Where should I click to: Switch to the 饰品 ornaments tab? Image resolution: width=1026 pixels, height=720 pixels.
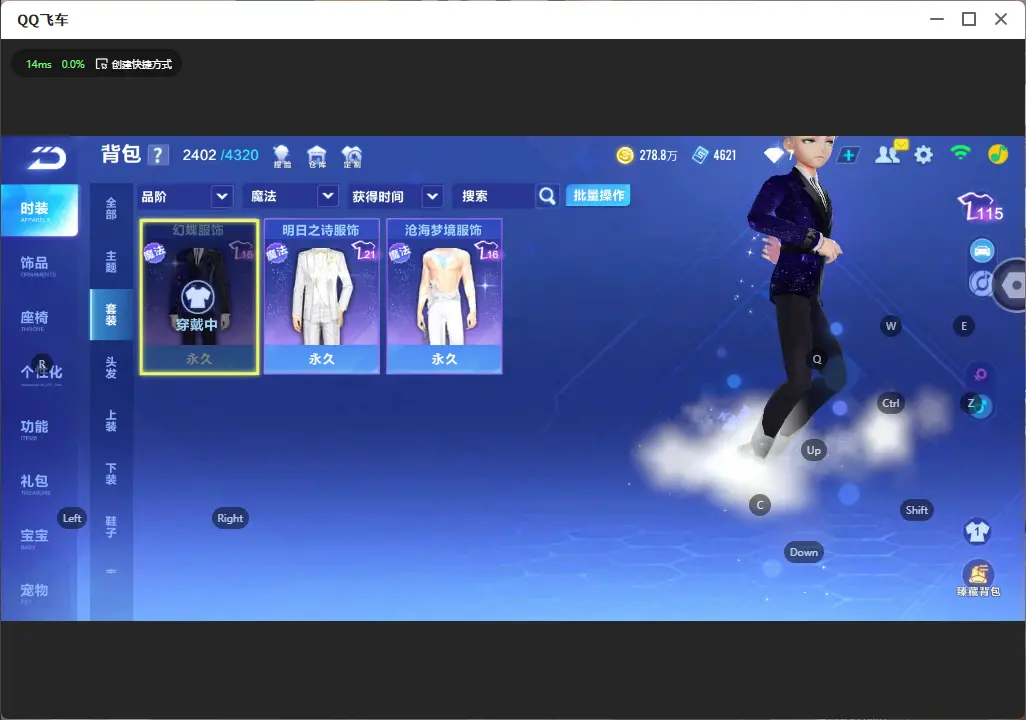click(39, 265)
